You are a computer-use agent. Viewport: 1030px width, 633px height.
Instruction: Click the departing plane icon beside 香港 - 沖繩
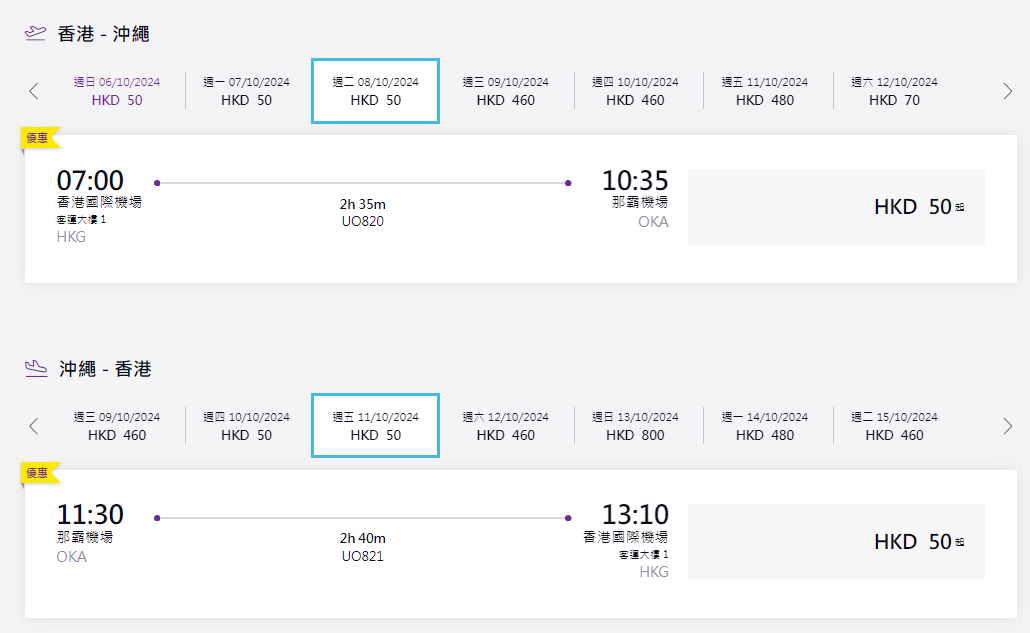[x=36, y=33]
